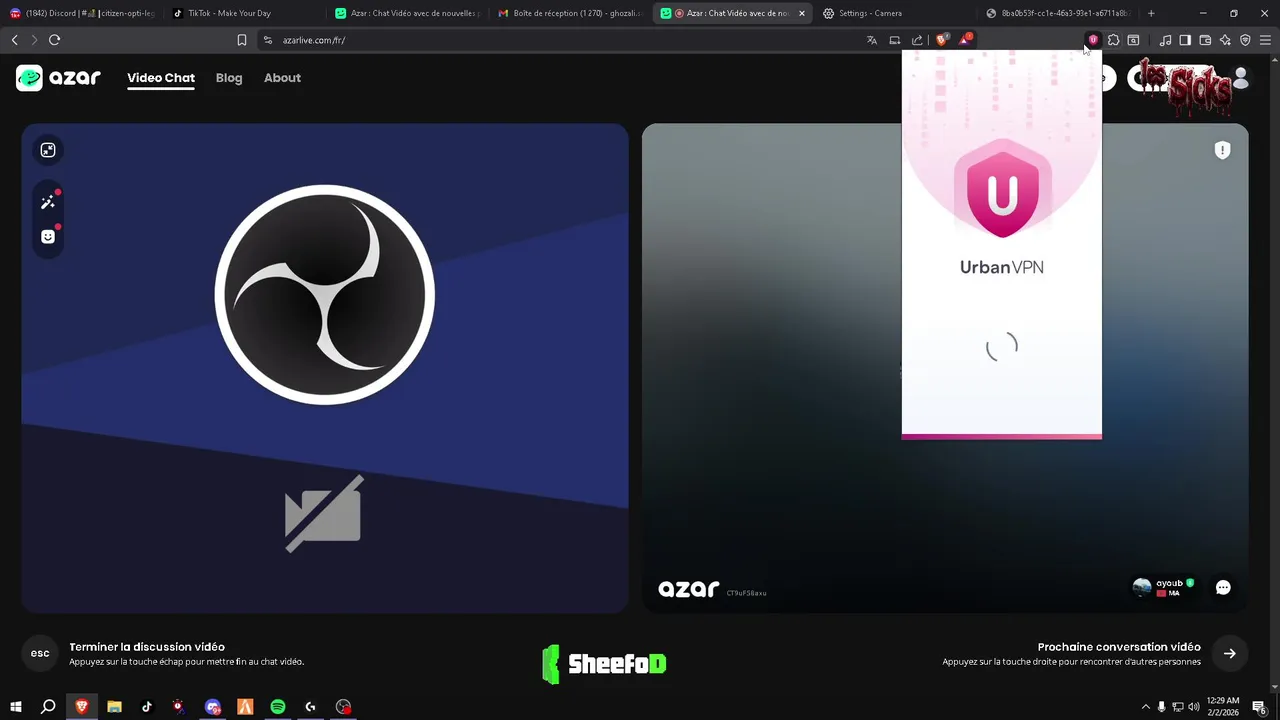Click the user avatar in header
This screenshot has height=720, width=1280.
(1241, 78)
